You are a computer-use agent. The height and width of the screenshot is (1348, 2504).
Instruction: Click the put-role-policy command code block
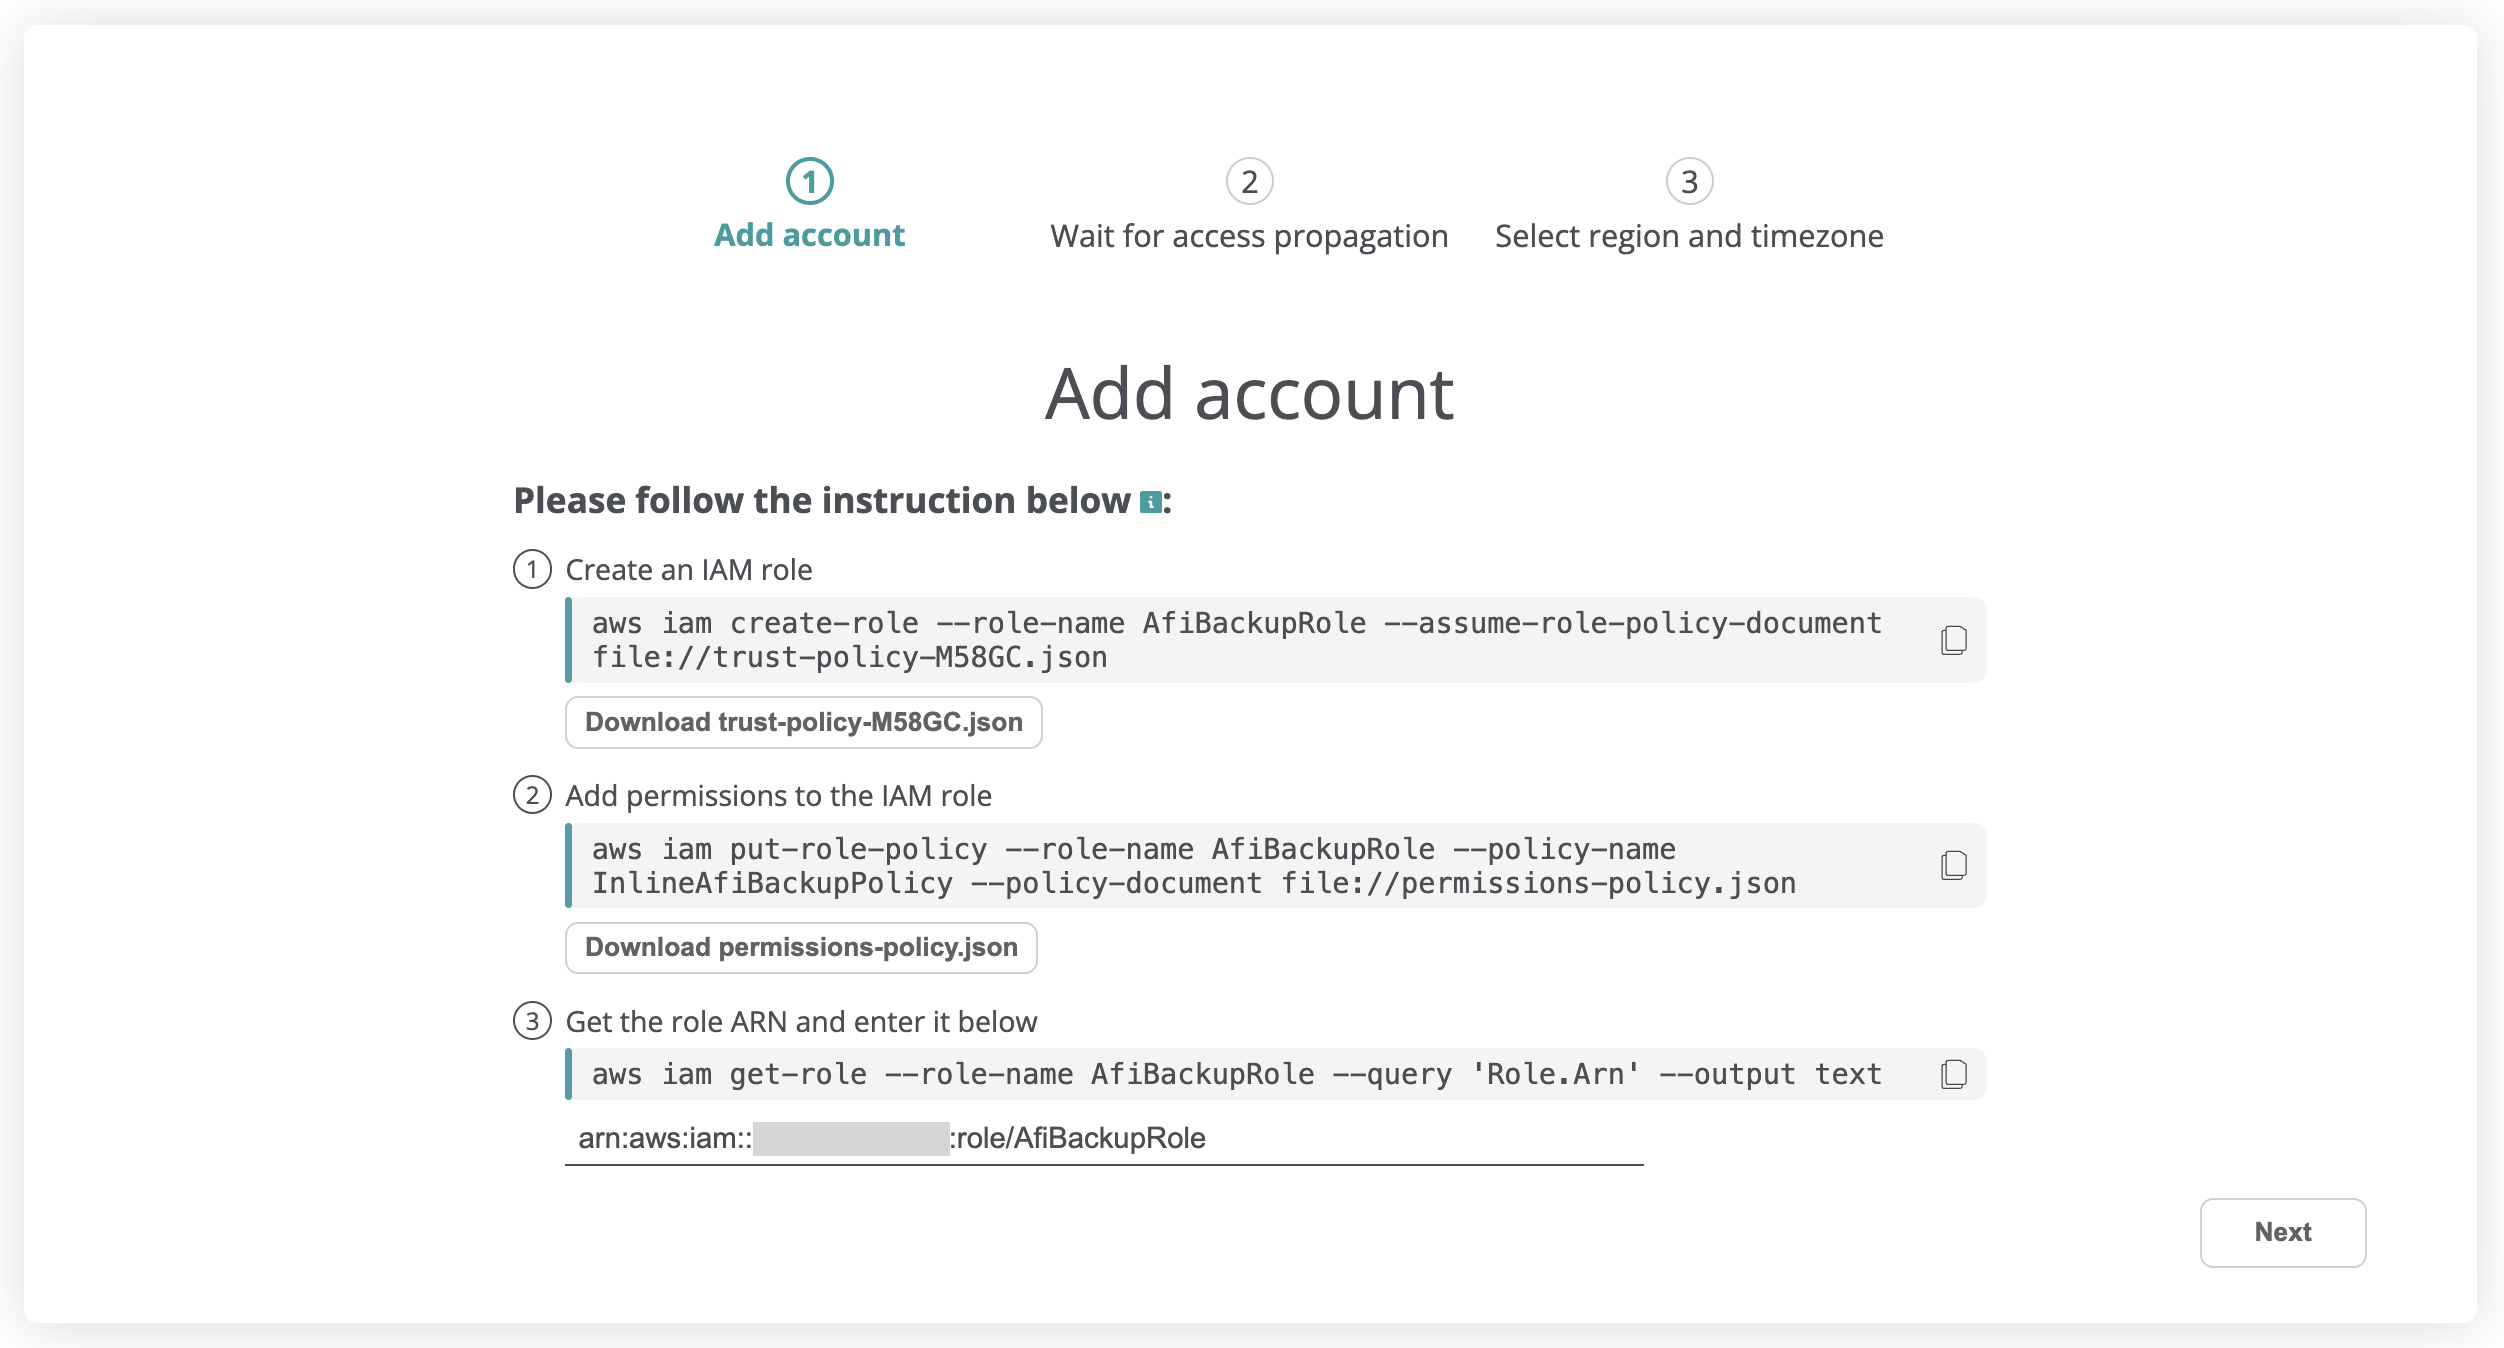click(1236, 866)
